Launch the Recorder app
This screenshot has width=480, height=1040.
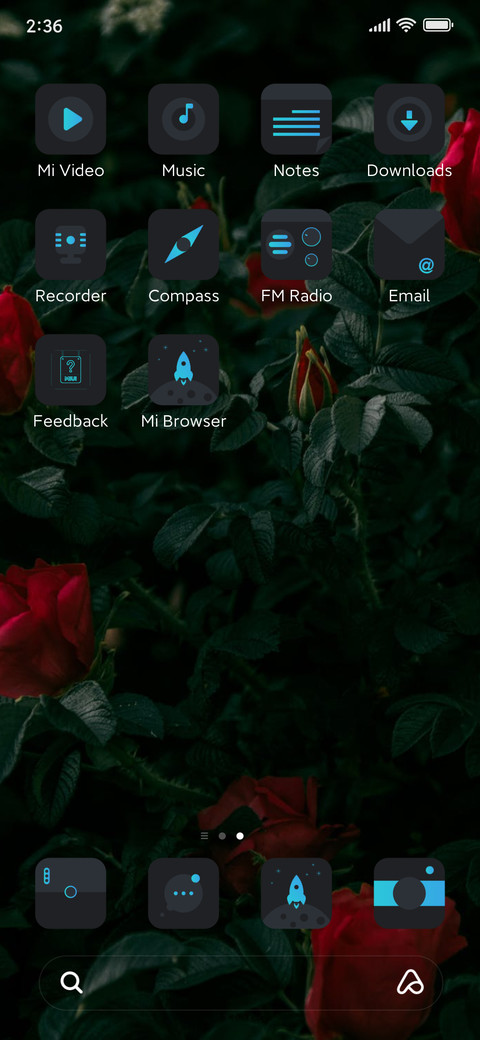coord(70,245)
